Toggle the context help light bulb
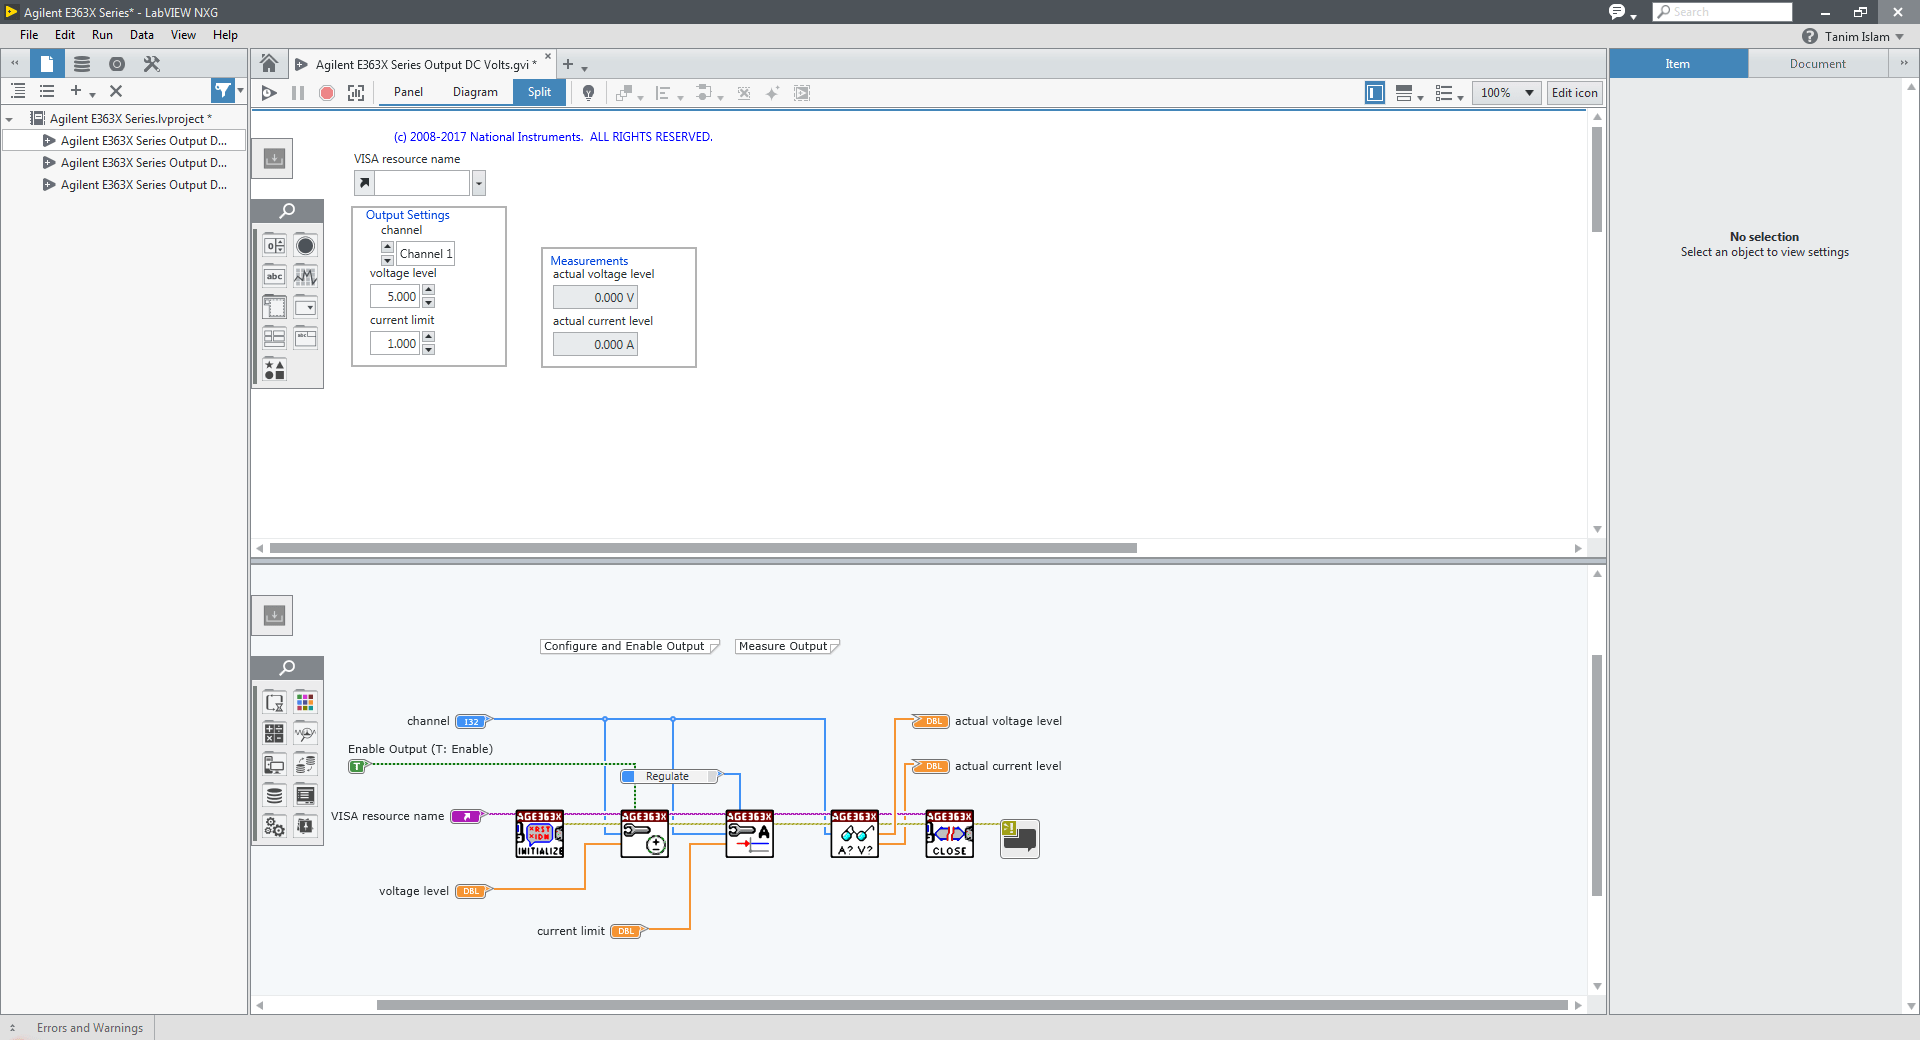This screenshot has width=1920, height=1040. 589,93
